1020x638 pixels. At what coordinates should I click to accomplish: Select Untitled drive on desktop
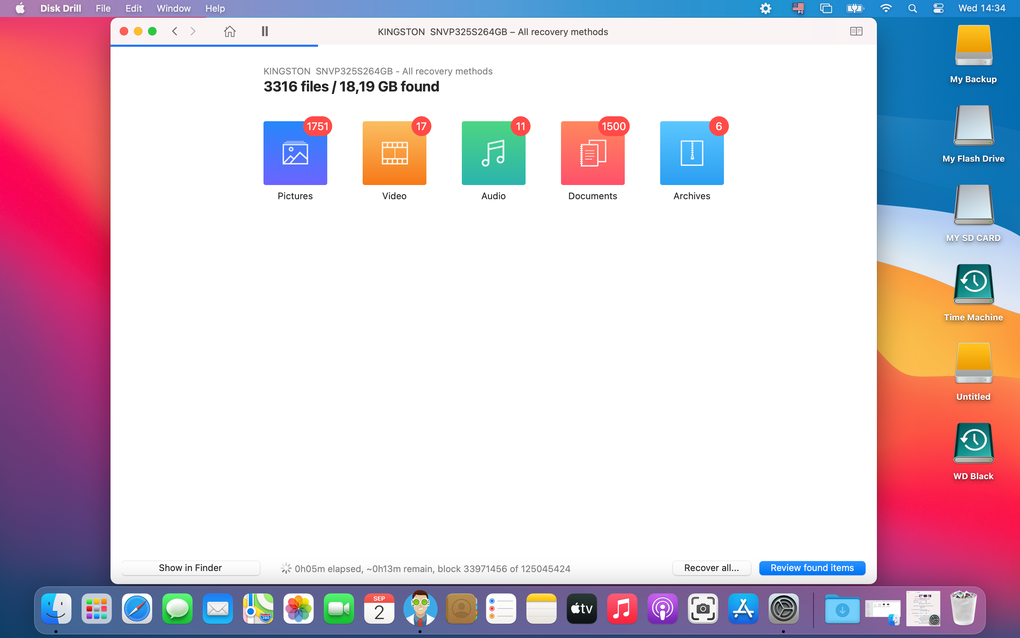pos(973,372)
